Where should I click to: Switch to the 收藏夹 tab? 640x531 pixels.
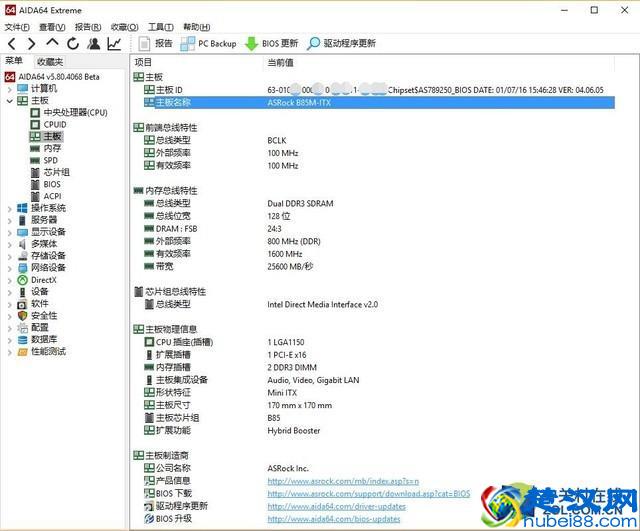(x=50, y=62)
